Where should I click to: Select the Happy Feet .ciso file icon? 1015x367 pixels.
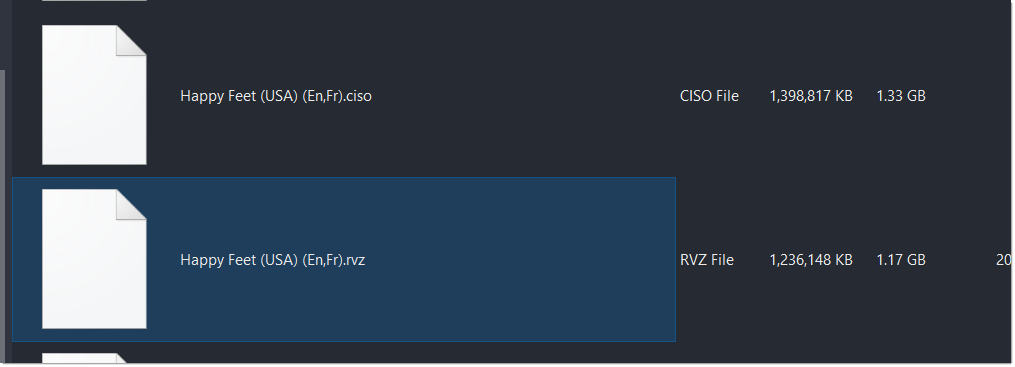tap(94, 95)
